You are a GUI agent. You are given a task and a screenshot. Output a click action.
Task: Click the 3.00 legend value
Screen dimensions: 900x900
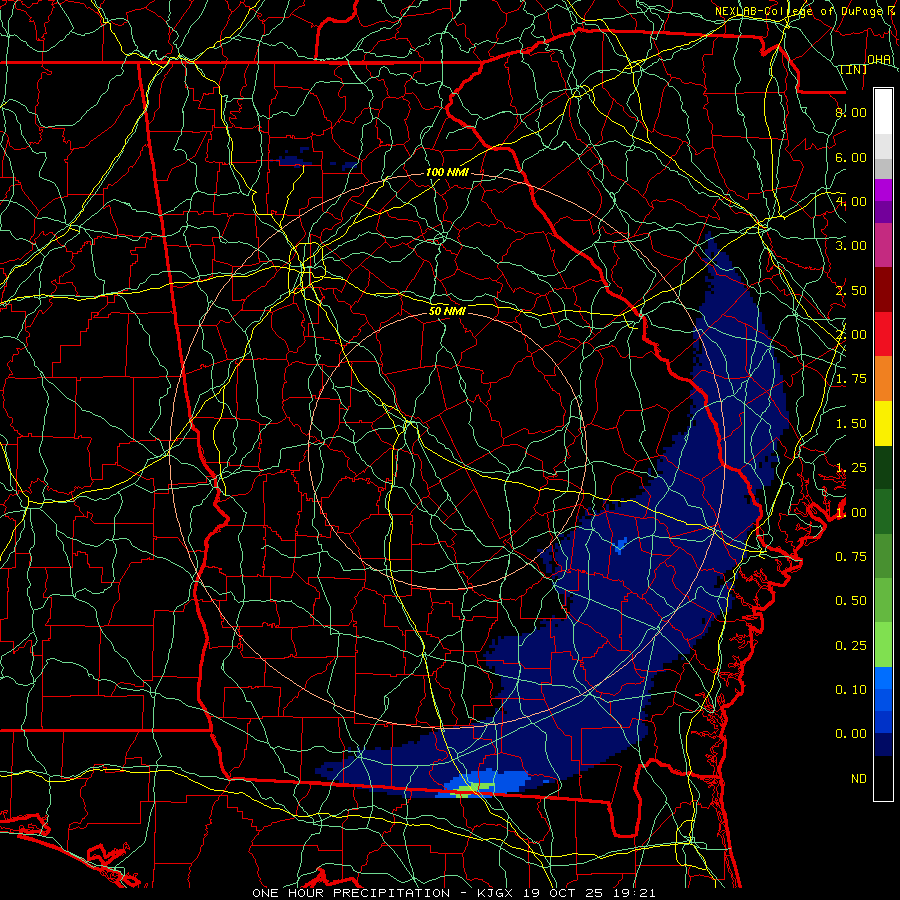pyautogui.click(x=851, y=245)
